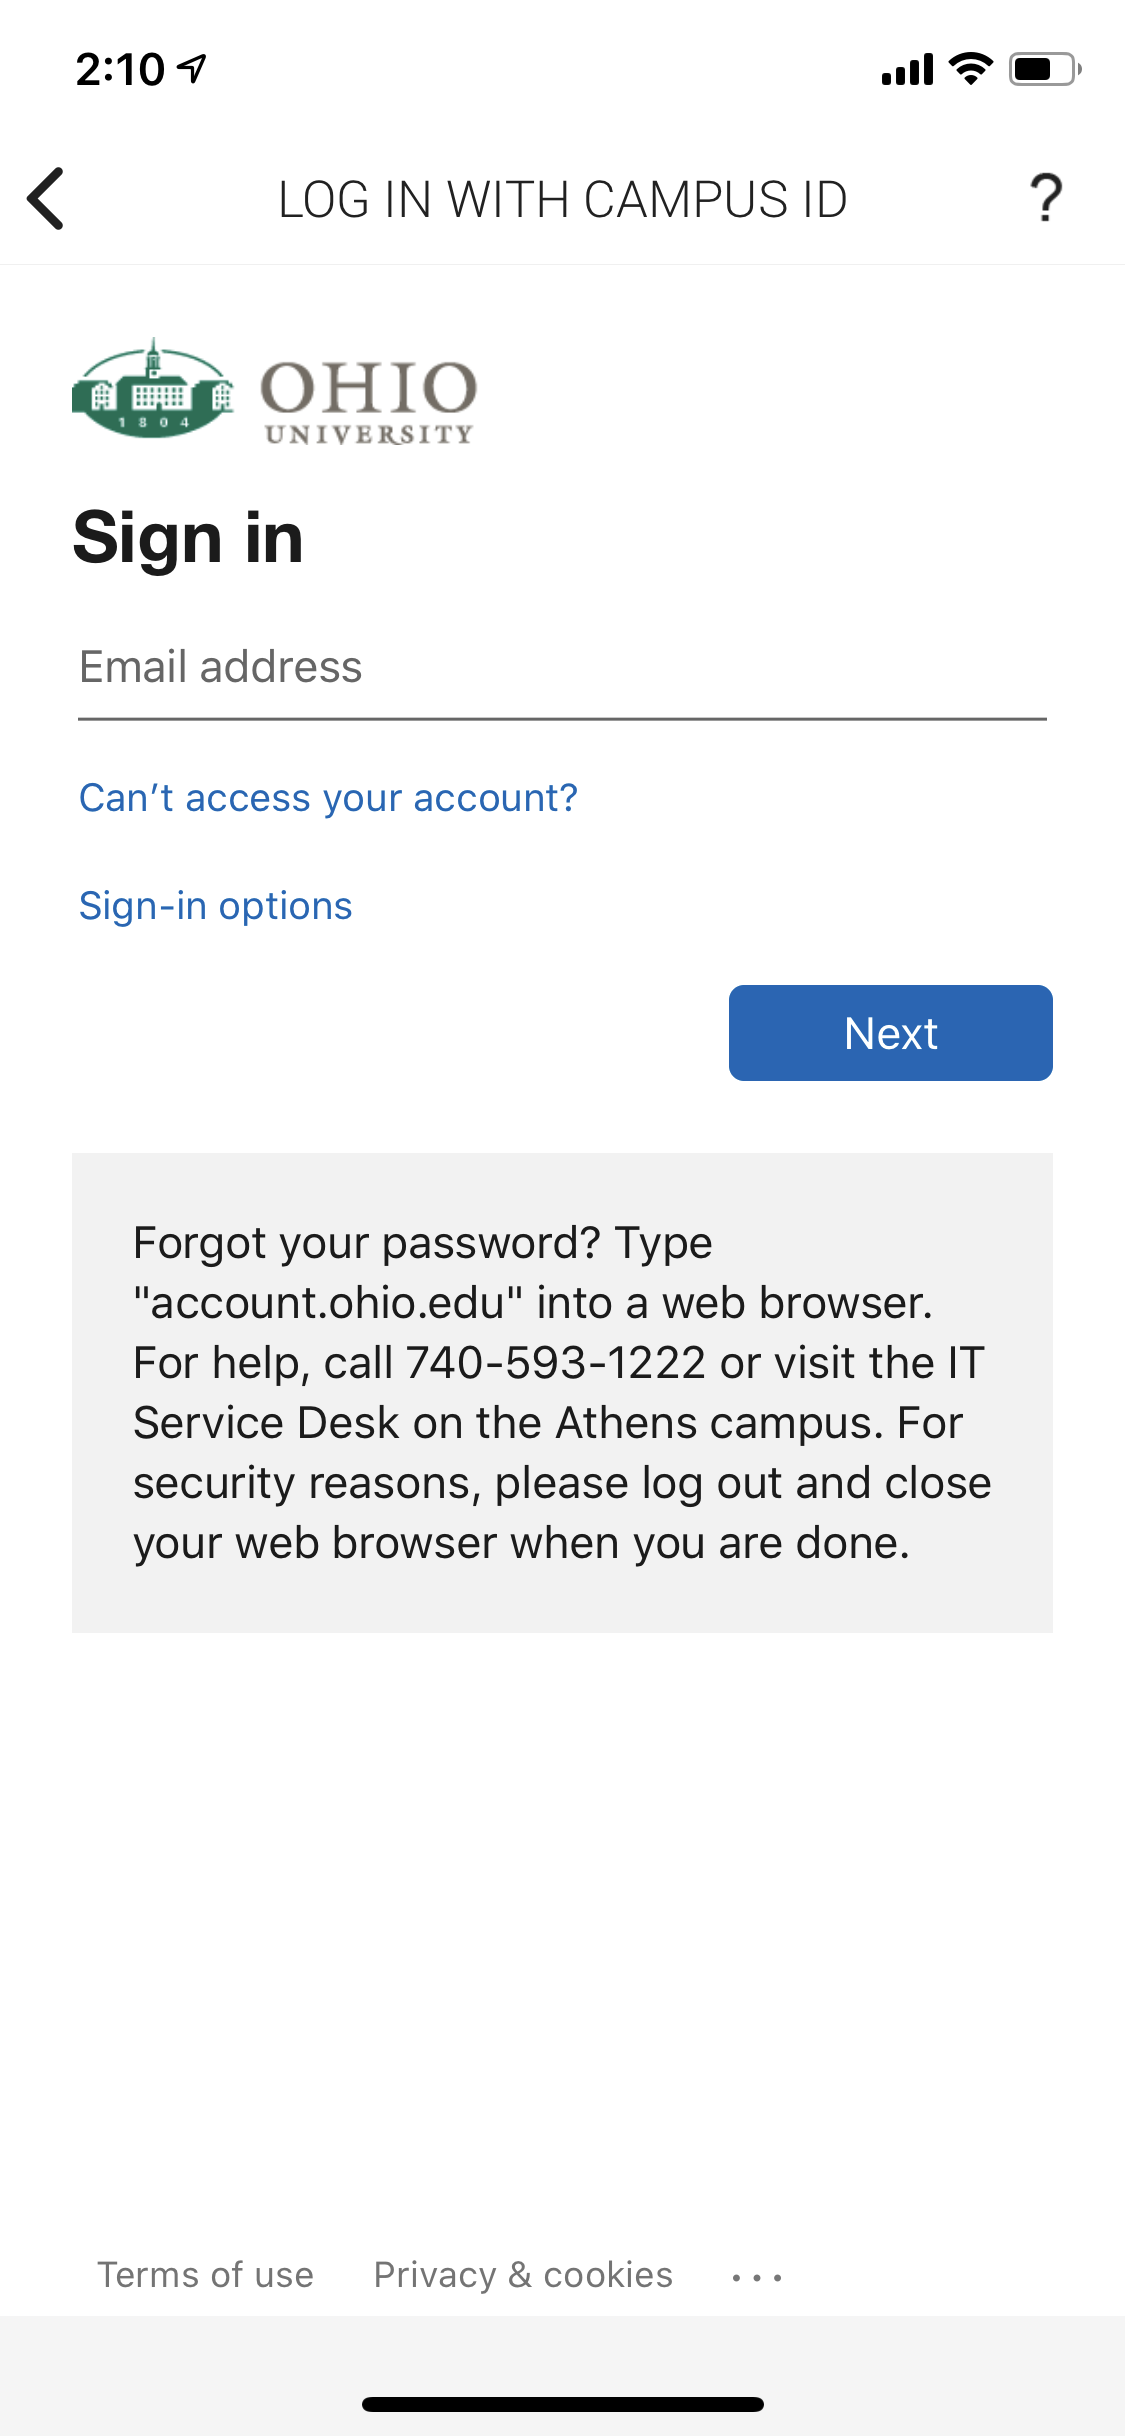Tap the LOG IN WITH CAMPUS ID title
The height and width of the screenshot is (2436, 1125).
click(562, 199)
